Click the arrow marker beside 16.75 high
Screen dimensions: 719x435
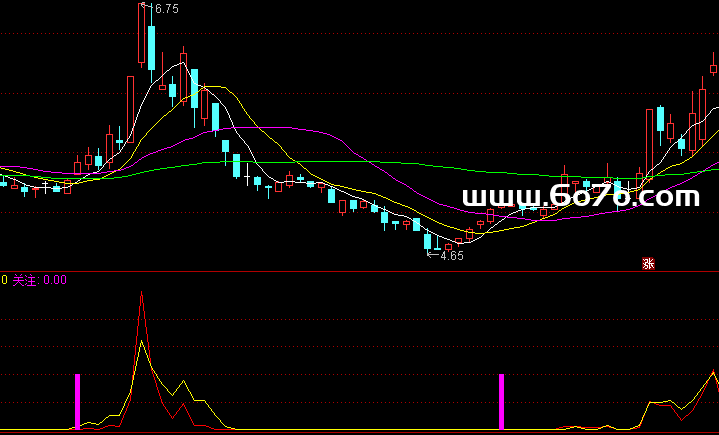146,7
